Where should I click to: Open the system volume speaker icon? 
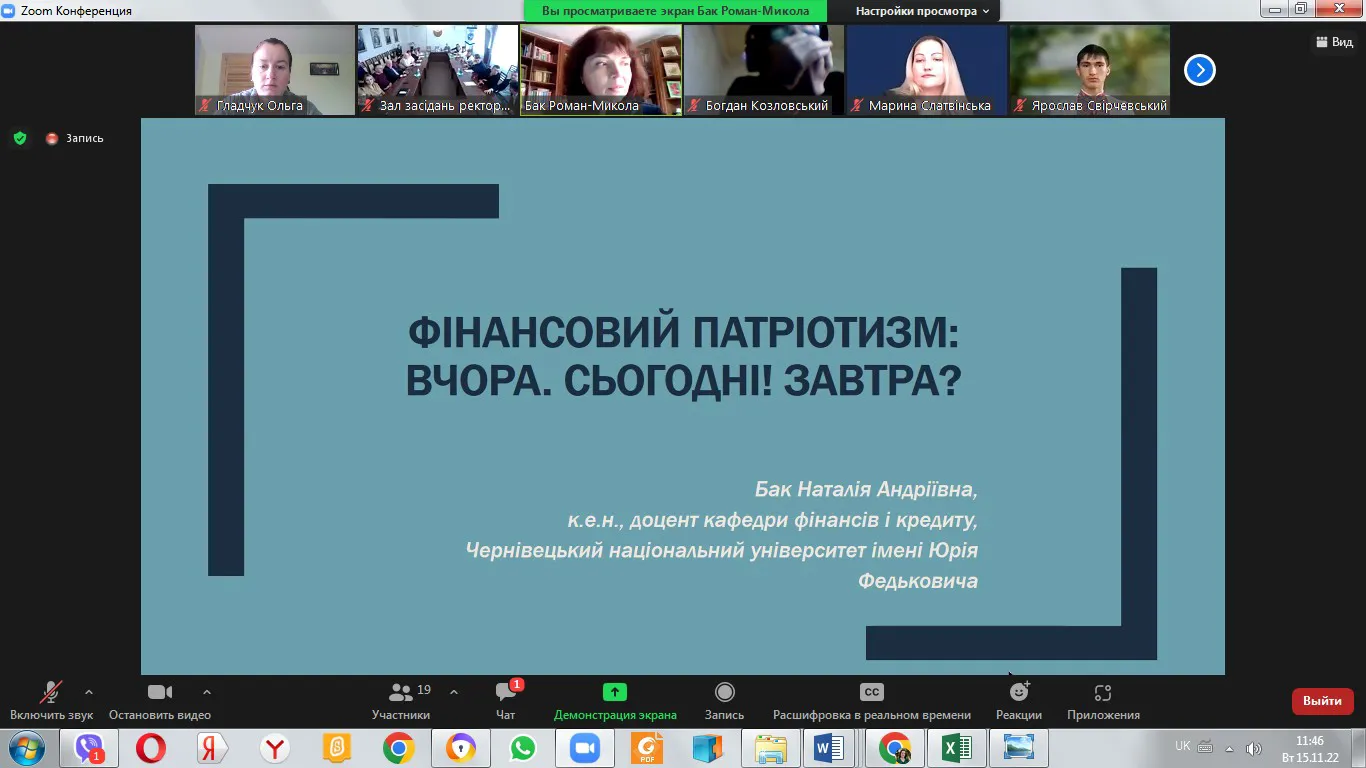[x=1253, y=748]
